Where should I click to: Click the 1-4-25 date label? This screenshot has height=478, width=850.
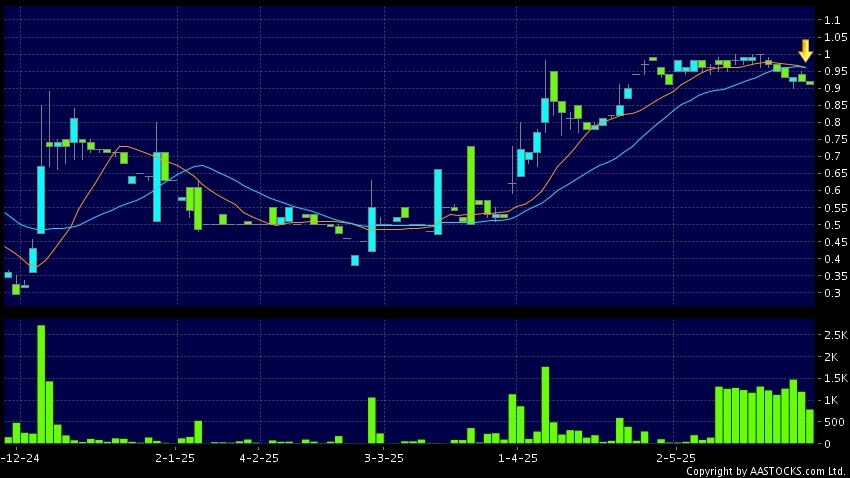[x=518, y=458]
